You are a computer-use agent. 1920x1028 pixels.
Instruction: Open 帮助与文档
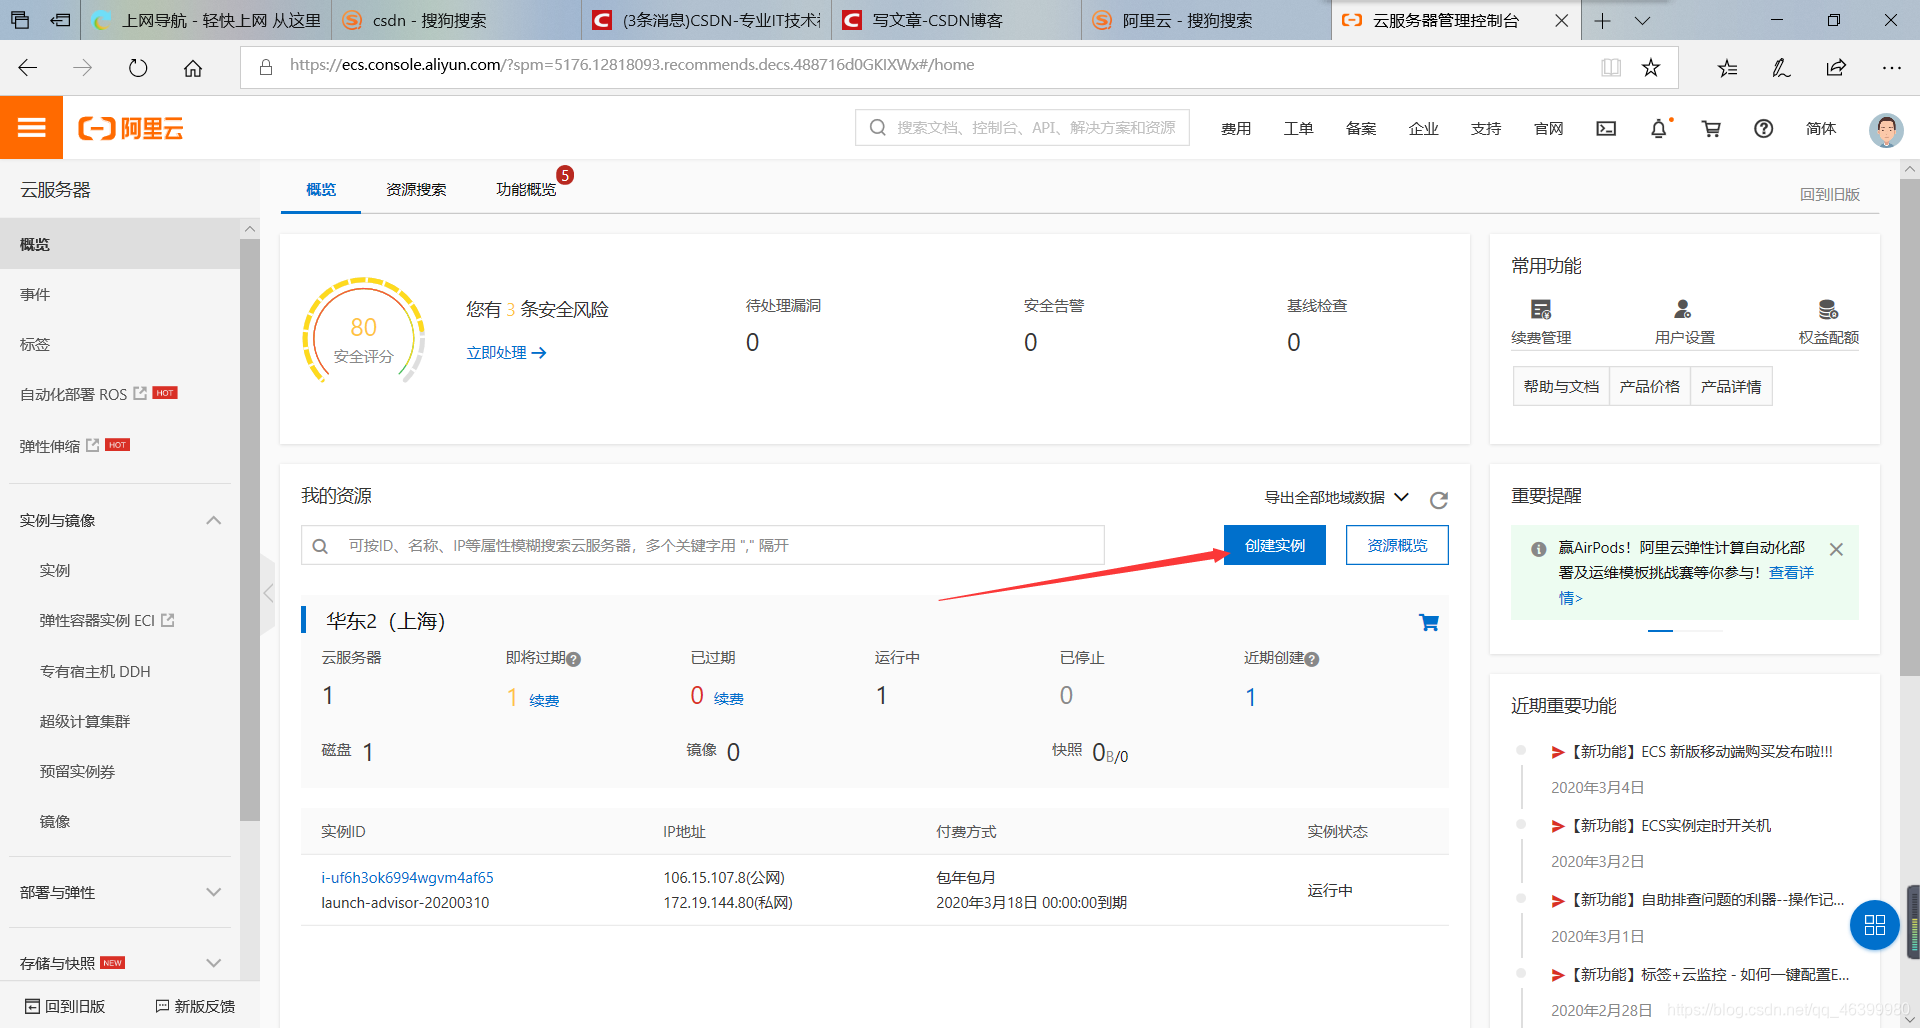coord(1561,386)
